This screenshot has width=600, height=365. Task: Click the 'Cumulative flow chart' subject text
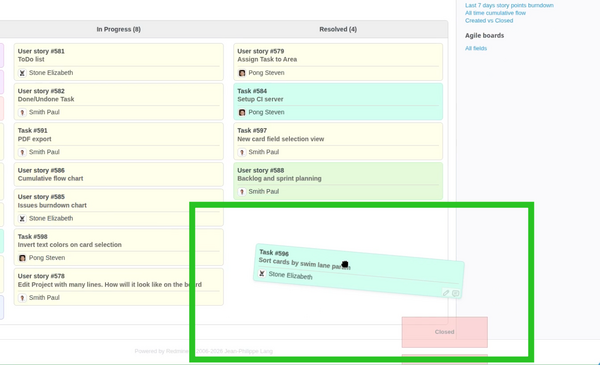(x=51, y=178)
